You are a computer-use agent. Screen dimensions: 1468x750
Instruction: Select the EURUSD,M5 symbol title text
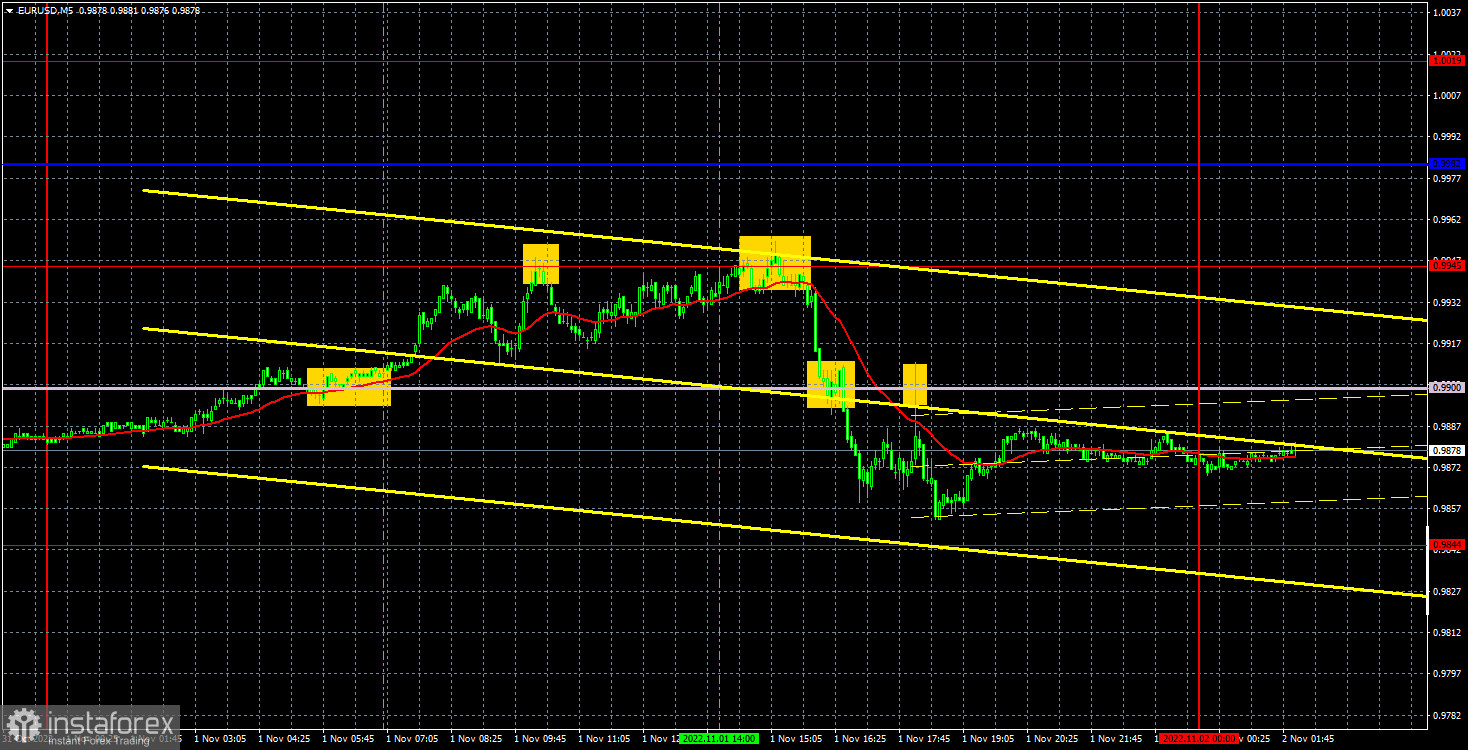tap(47, 10)
